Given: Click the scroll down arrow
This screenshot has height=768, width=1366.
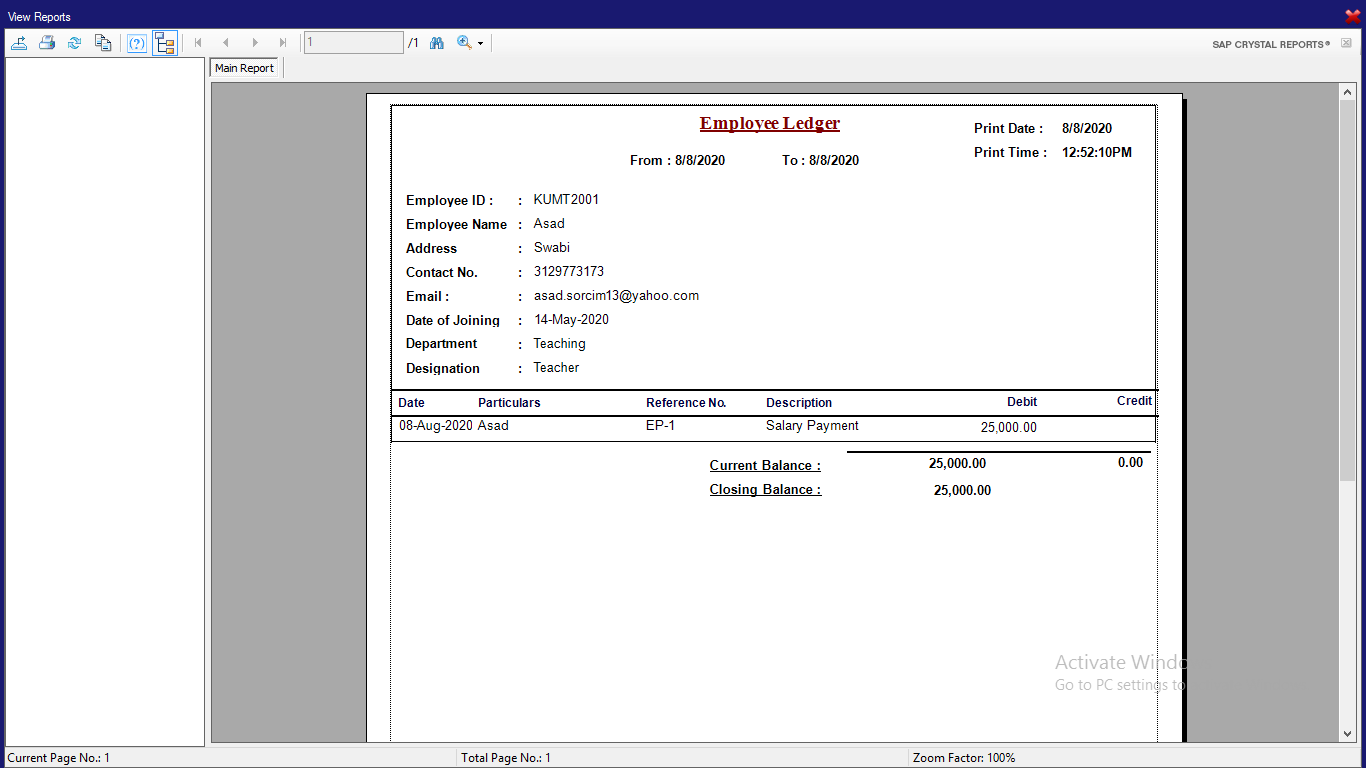Looking at the screenshot, I should (1347, 734).
